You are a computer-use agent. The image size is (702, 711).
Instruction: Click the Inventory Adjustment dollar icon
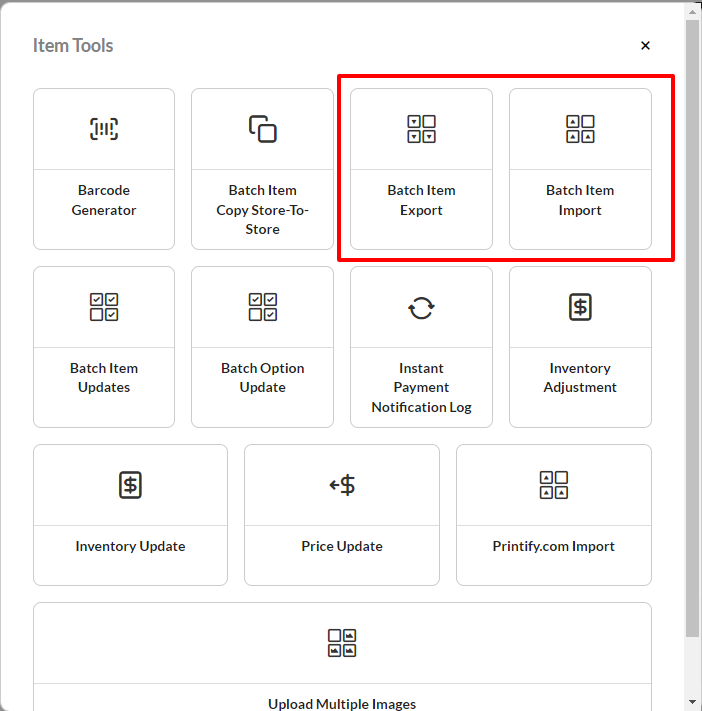coord(580,307)
